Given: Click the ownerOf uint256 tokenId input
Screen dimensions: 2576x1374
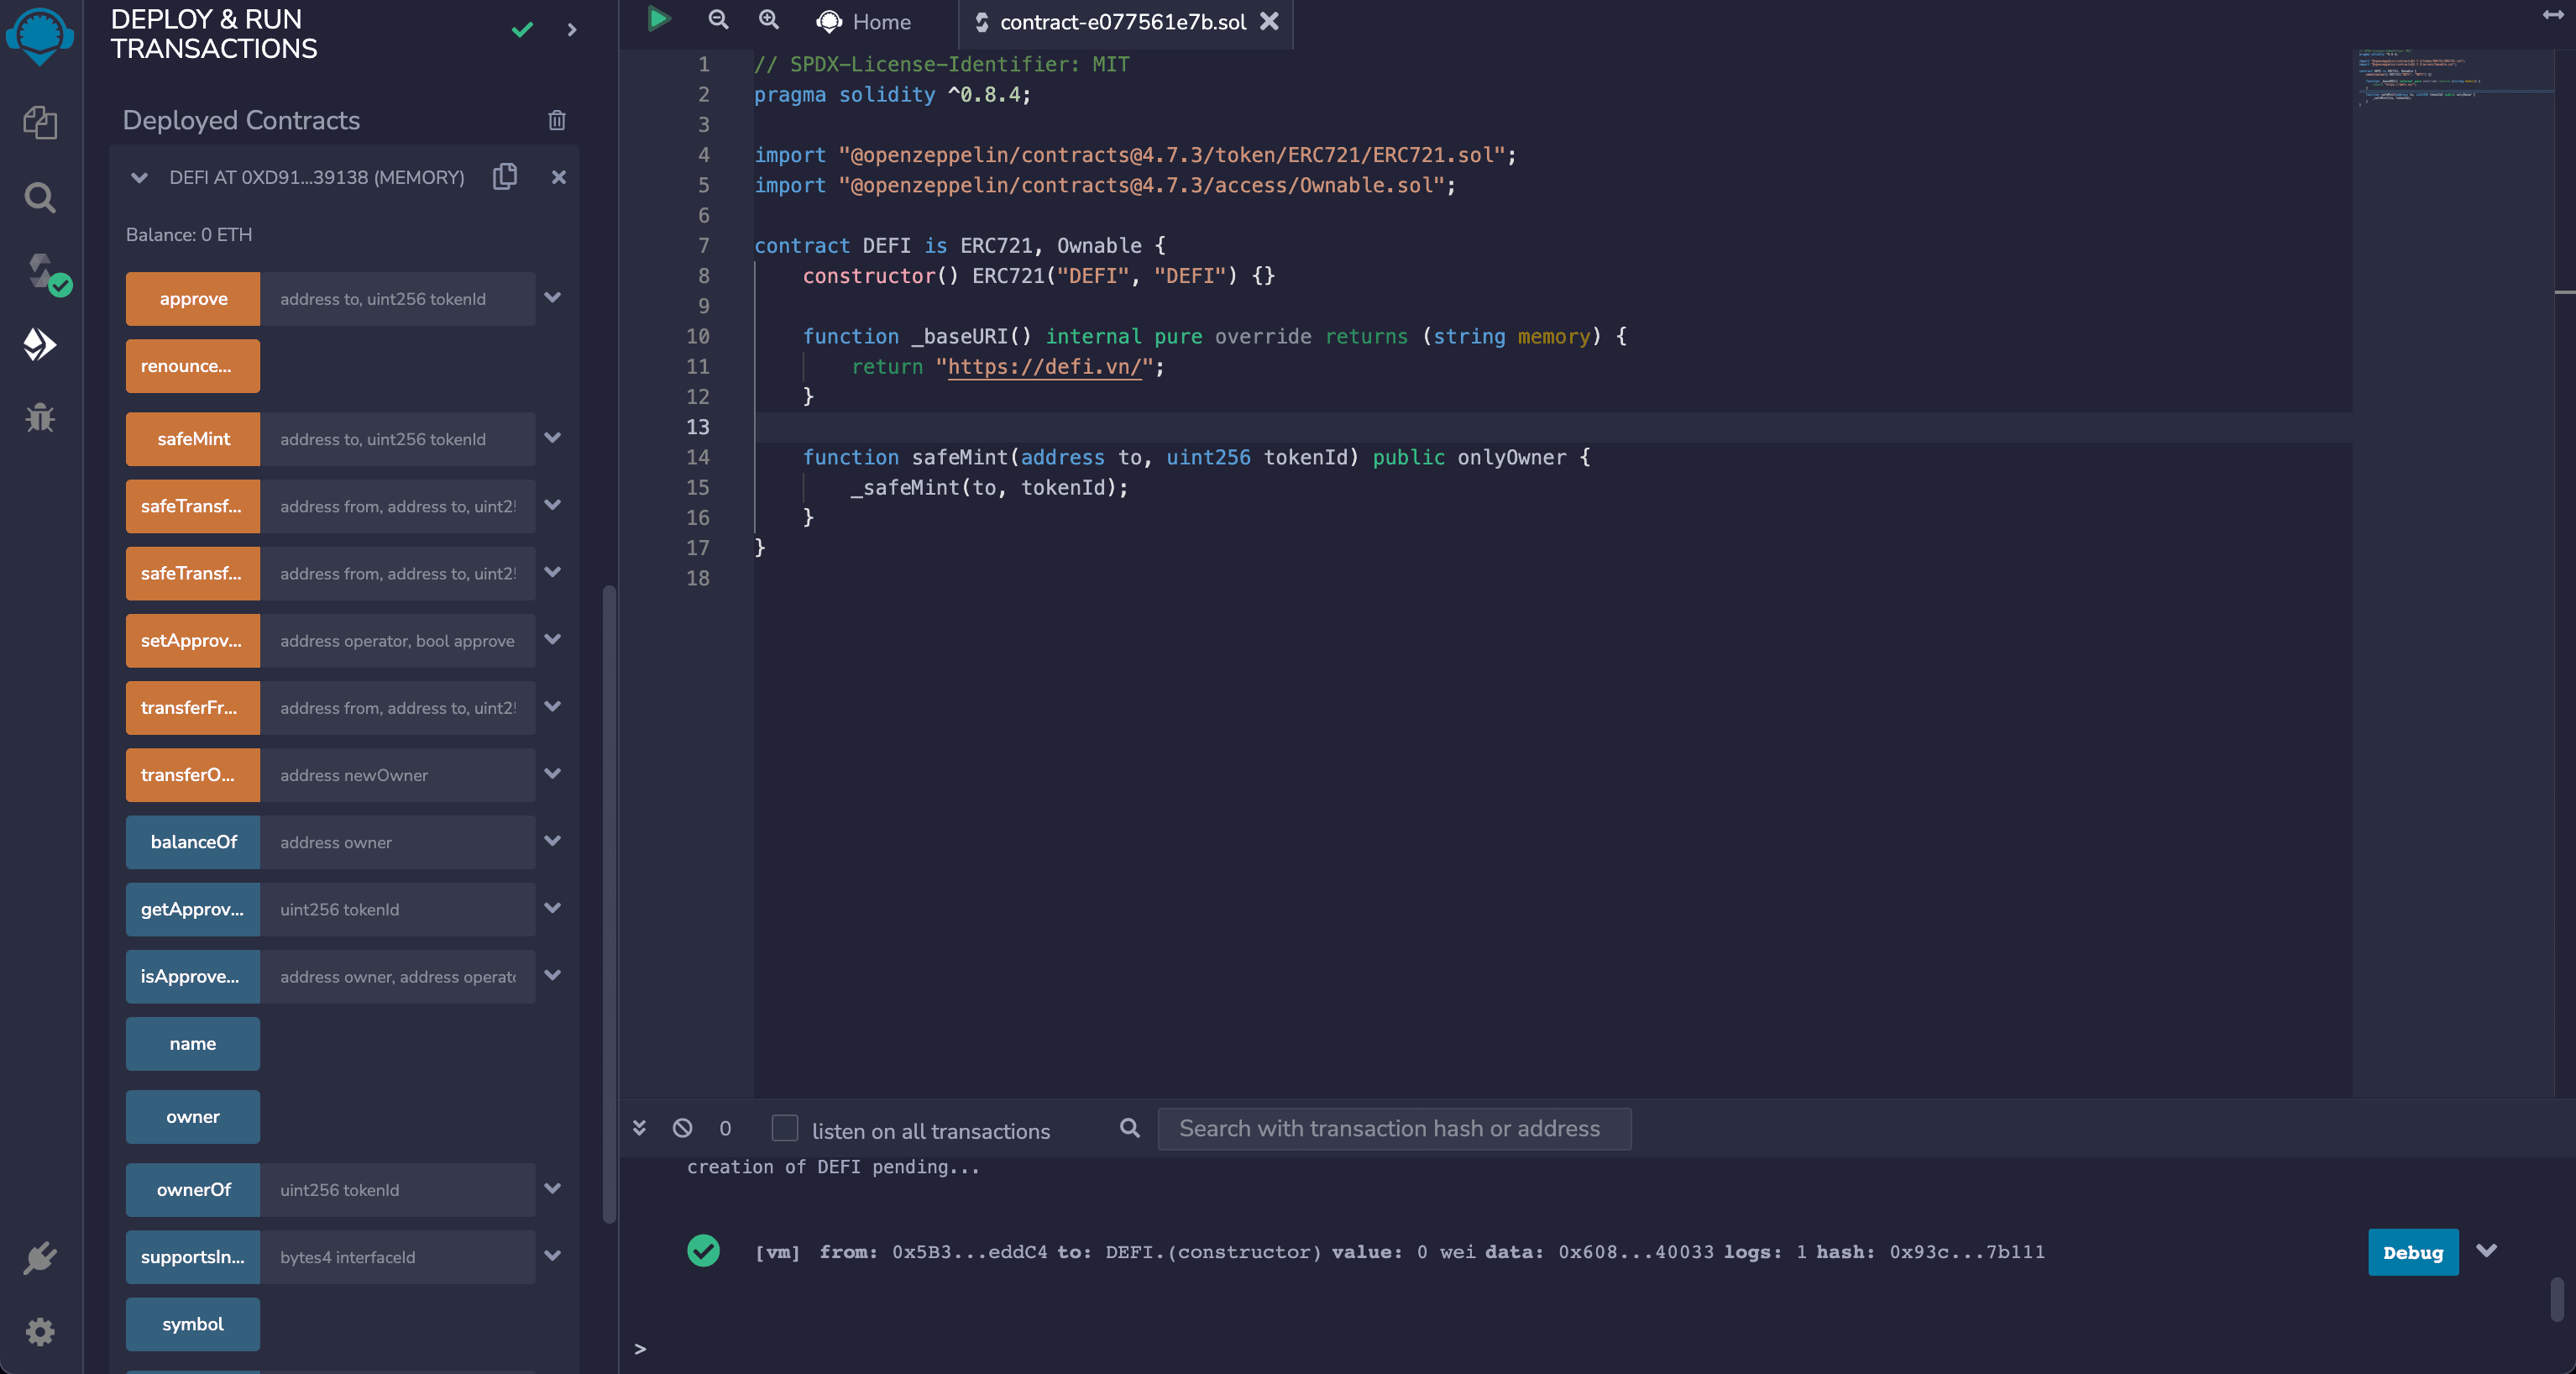Looking at the screenshot, I should [398, 1190].
